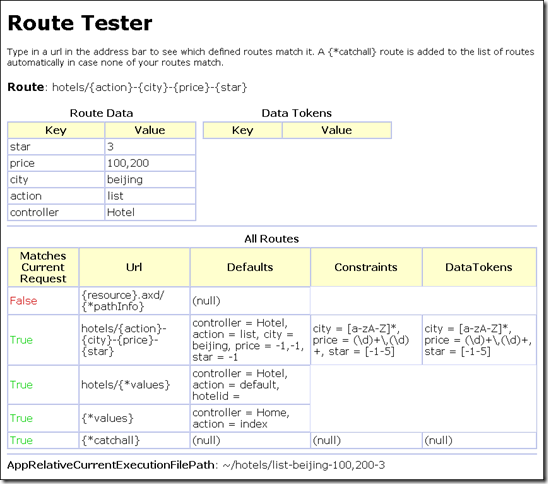Select the Route Data Key column header
This screenshot has width=548, height=484.
click(56, 130)
